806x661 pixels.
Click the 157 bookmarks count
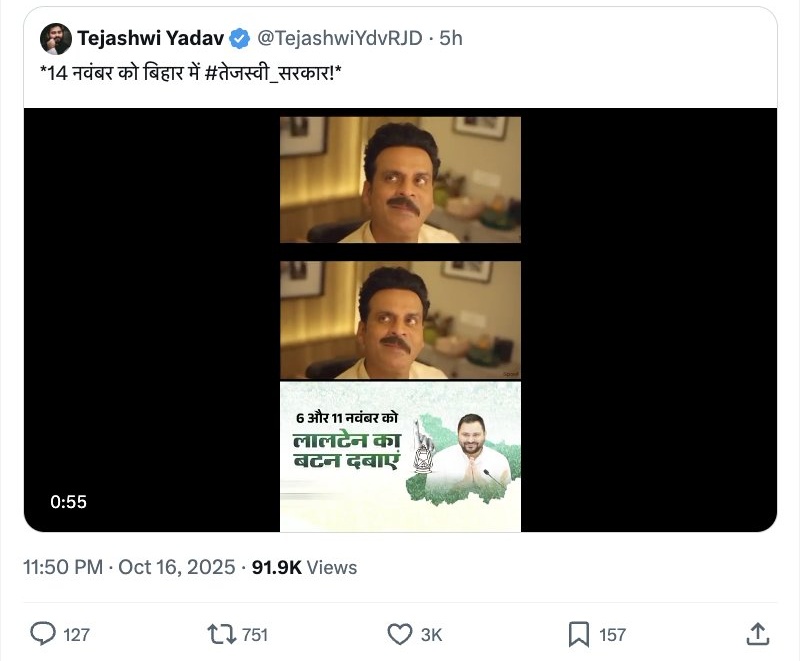[x=612, y=634]
